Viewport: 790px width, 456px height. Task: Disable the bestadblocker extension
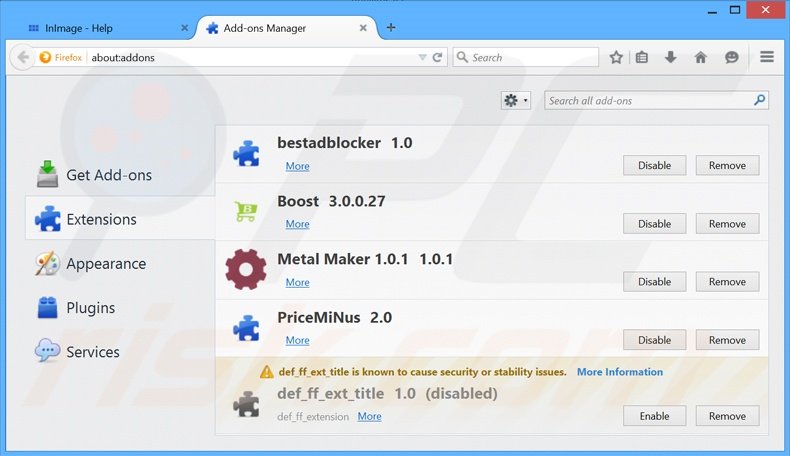(x=654, y=165)
